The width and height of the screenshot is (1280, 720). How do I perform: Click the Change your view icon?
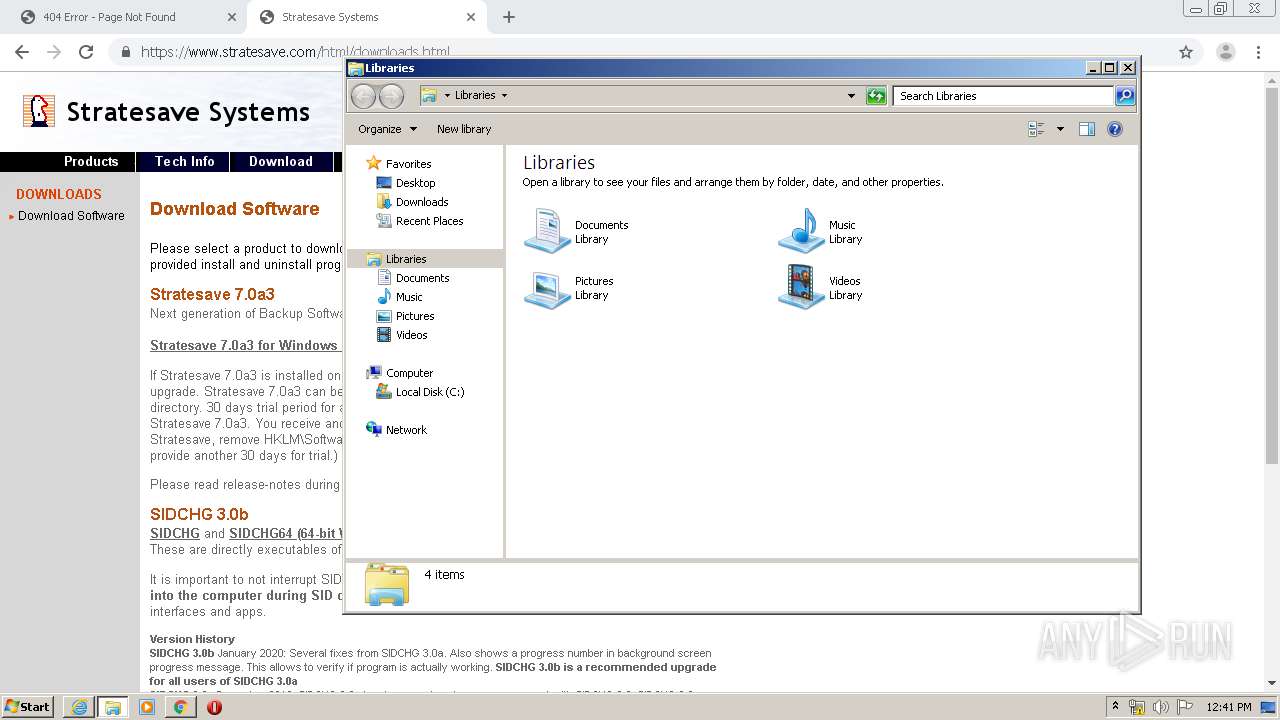1036,129
